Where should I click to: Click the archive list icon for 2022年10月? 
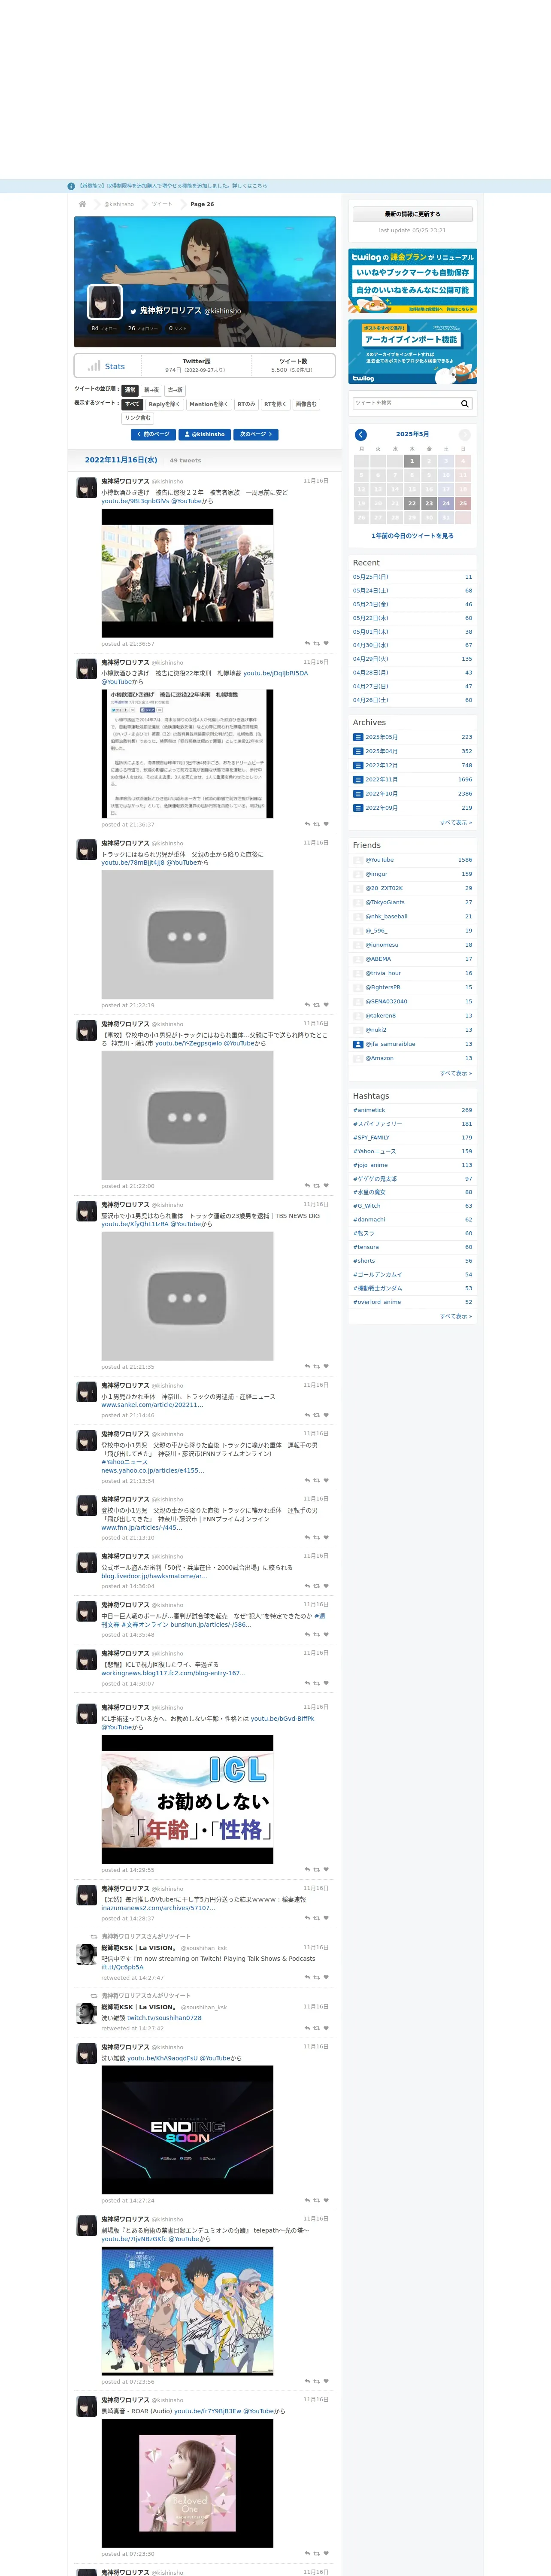(358, 793)
